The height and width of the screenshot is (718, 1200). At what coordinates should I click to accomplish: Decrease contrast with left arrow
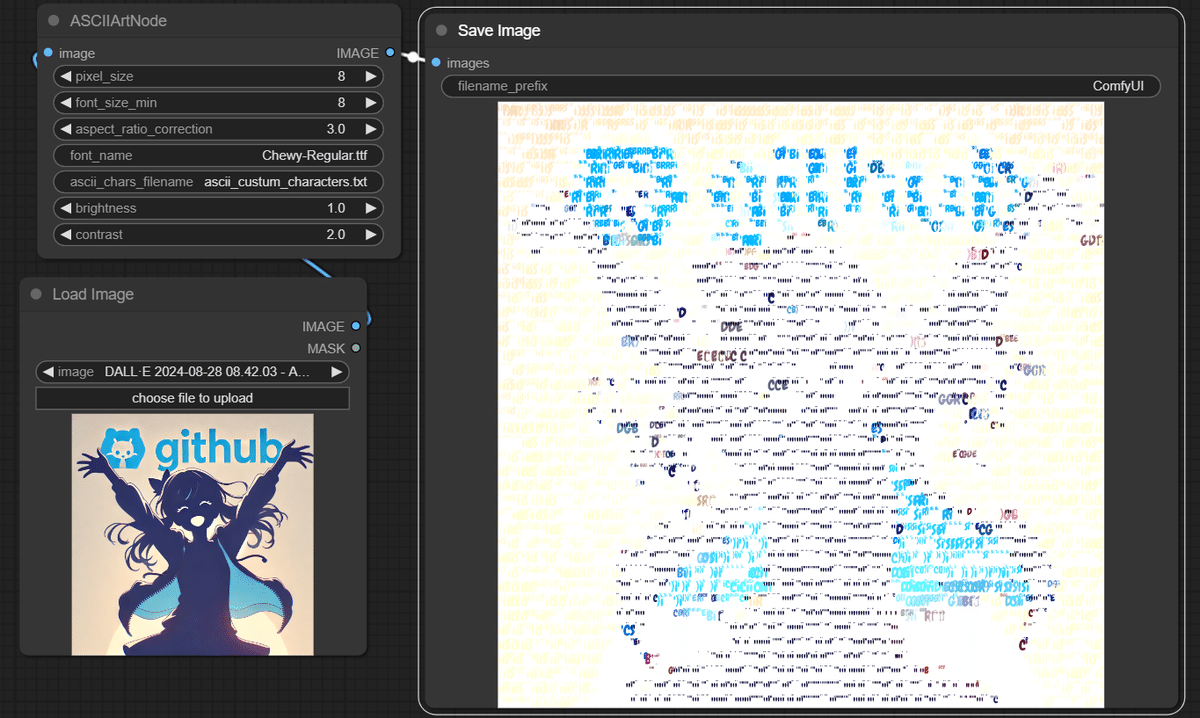[x=65, y=234]
